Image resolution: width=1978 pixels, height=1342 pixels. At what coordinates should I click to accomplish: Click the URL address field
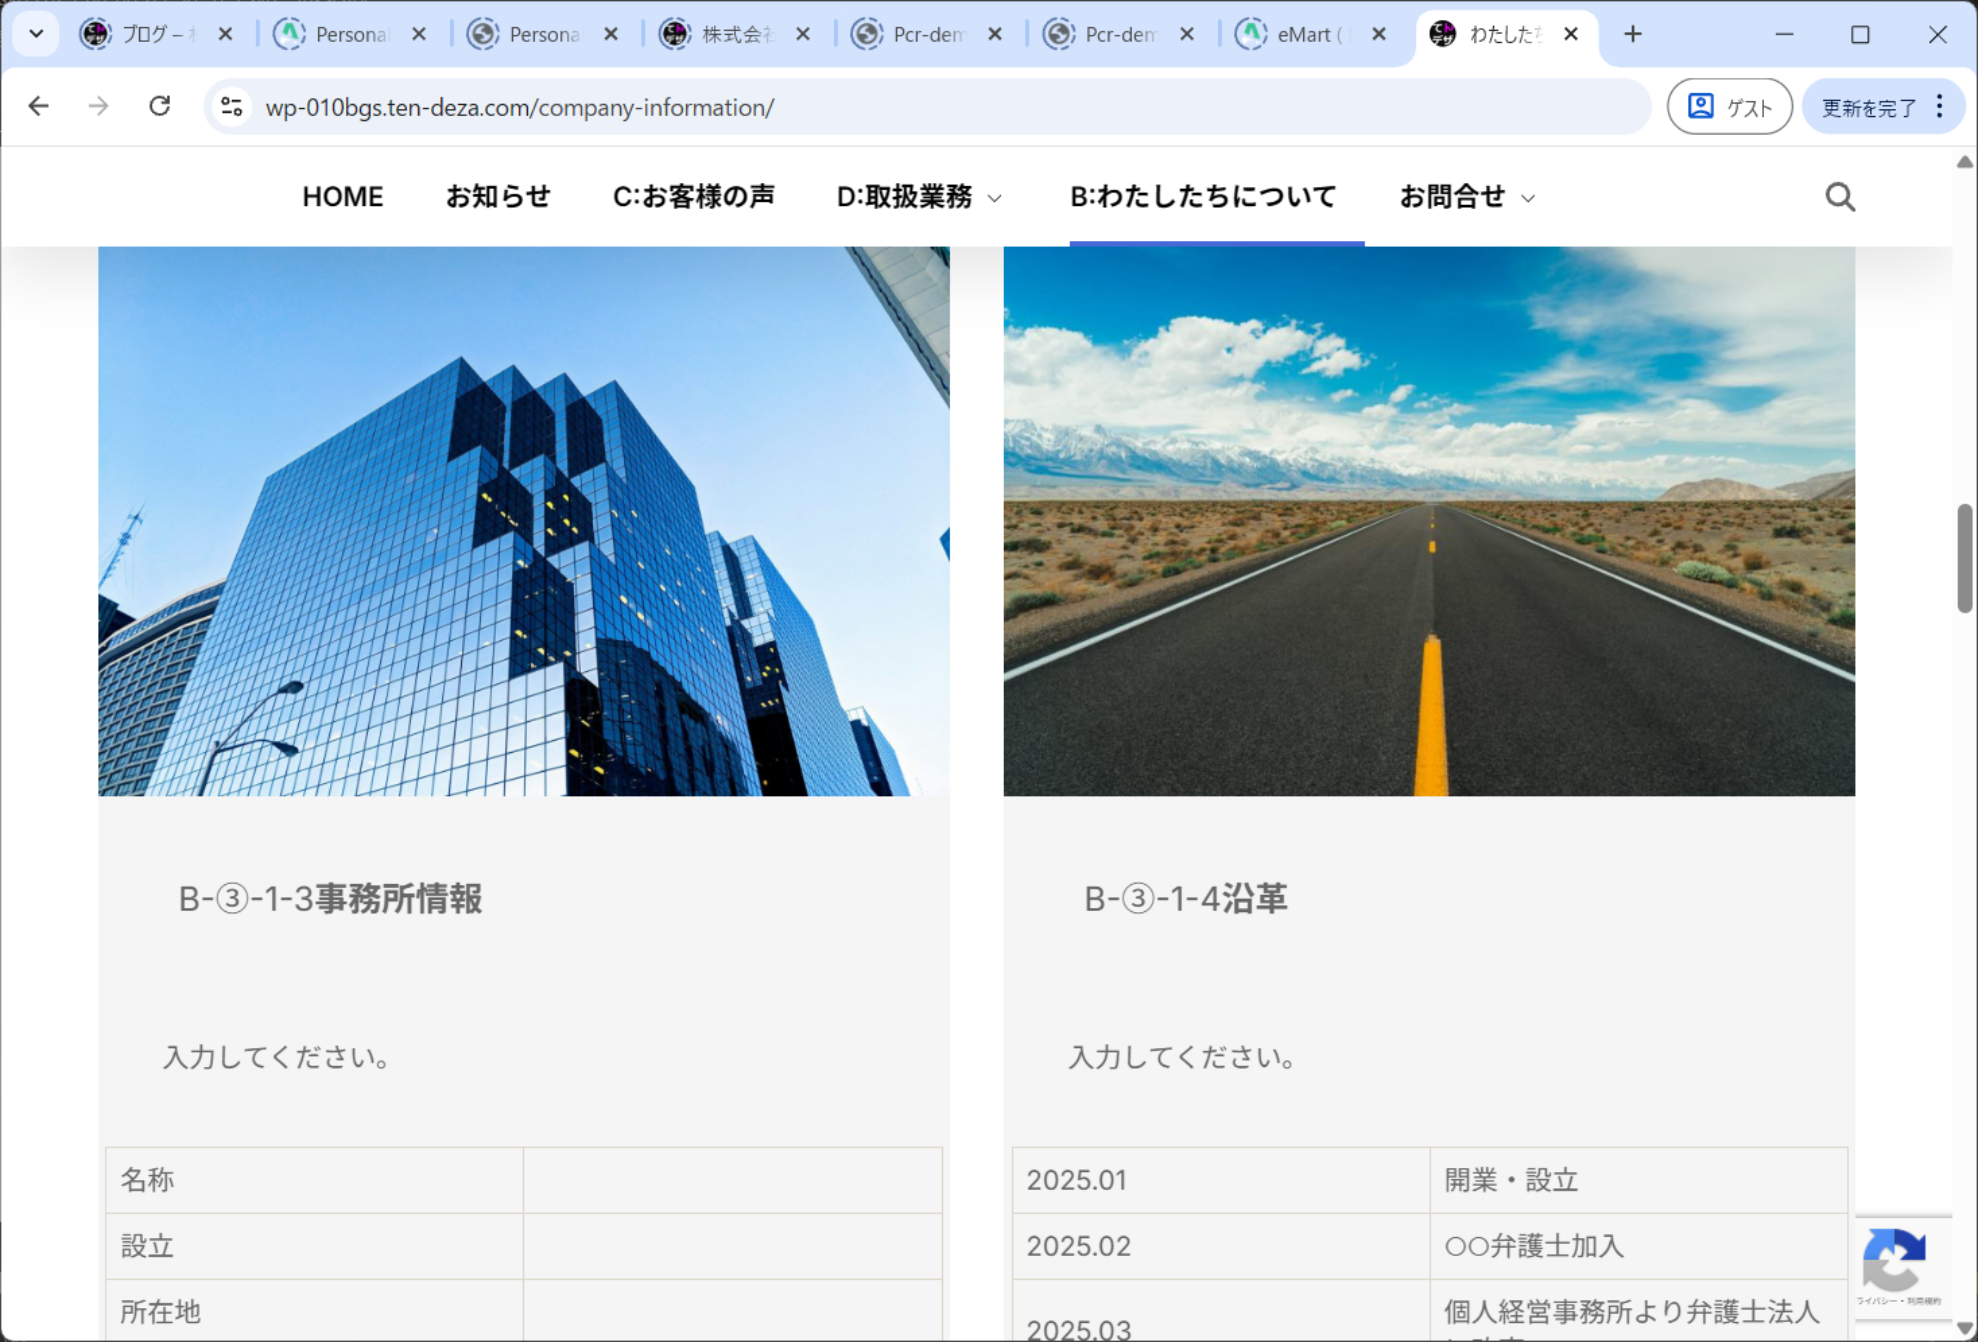[900, 107]
